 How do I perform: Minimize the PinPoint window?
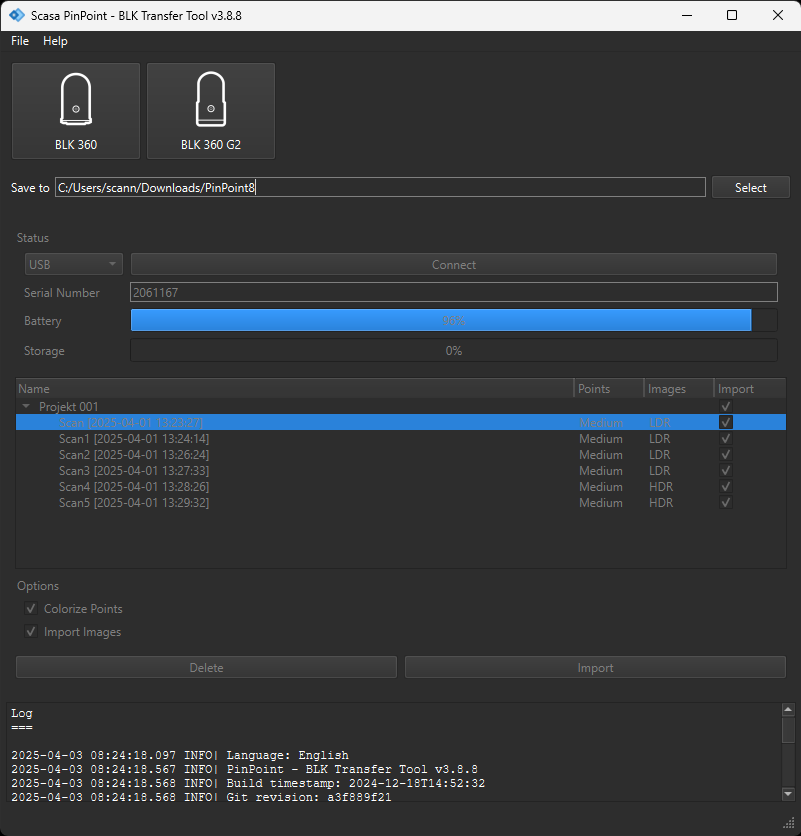687,15
